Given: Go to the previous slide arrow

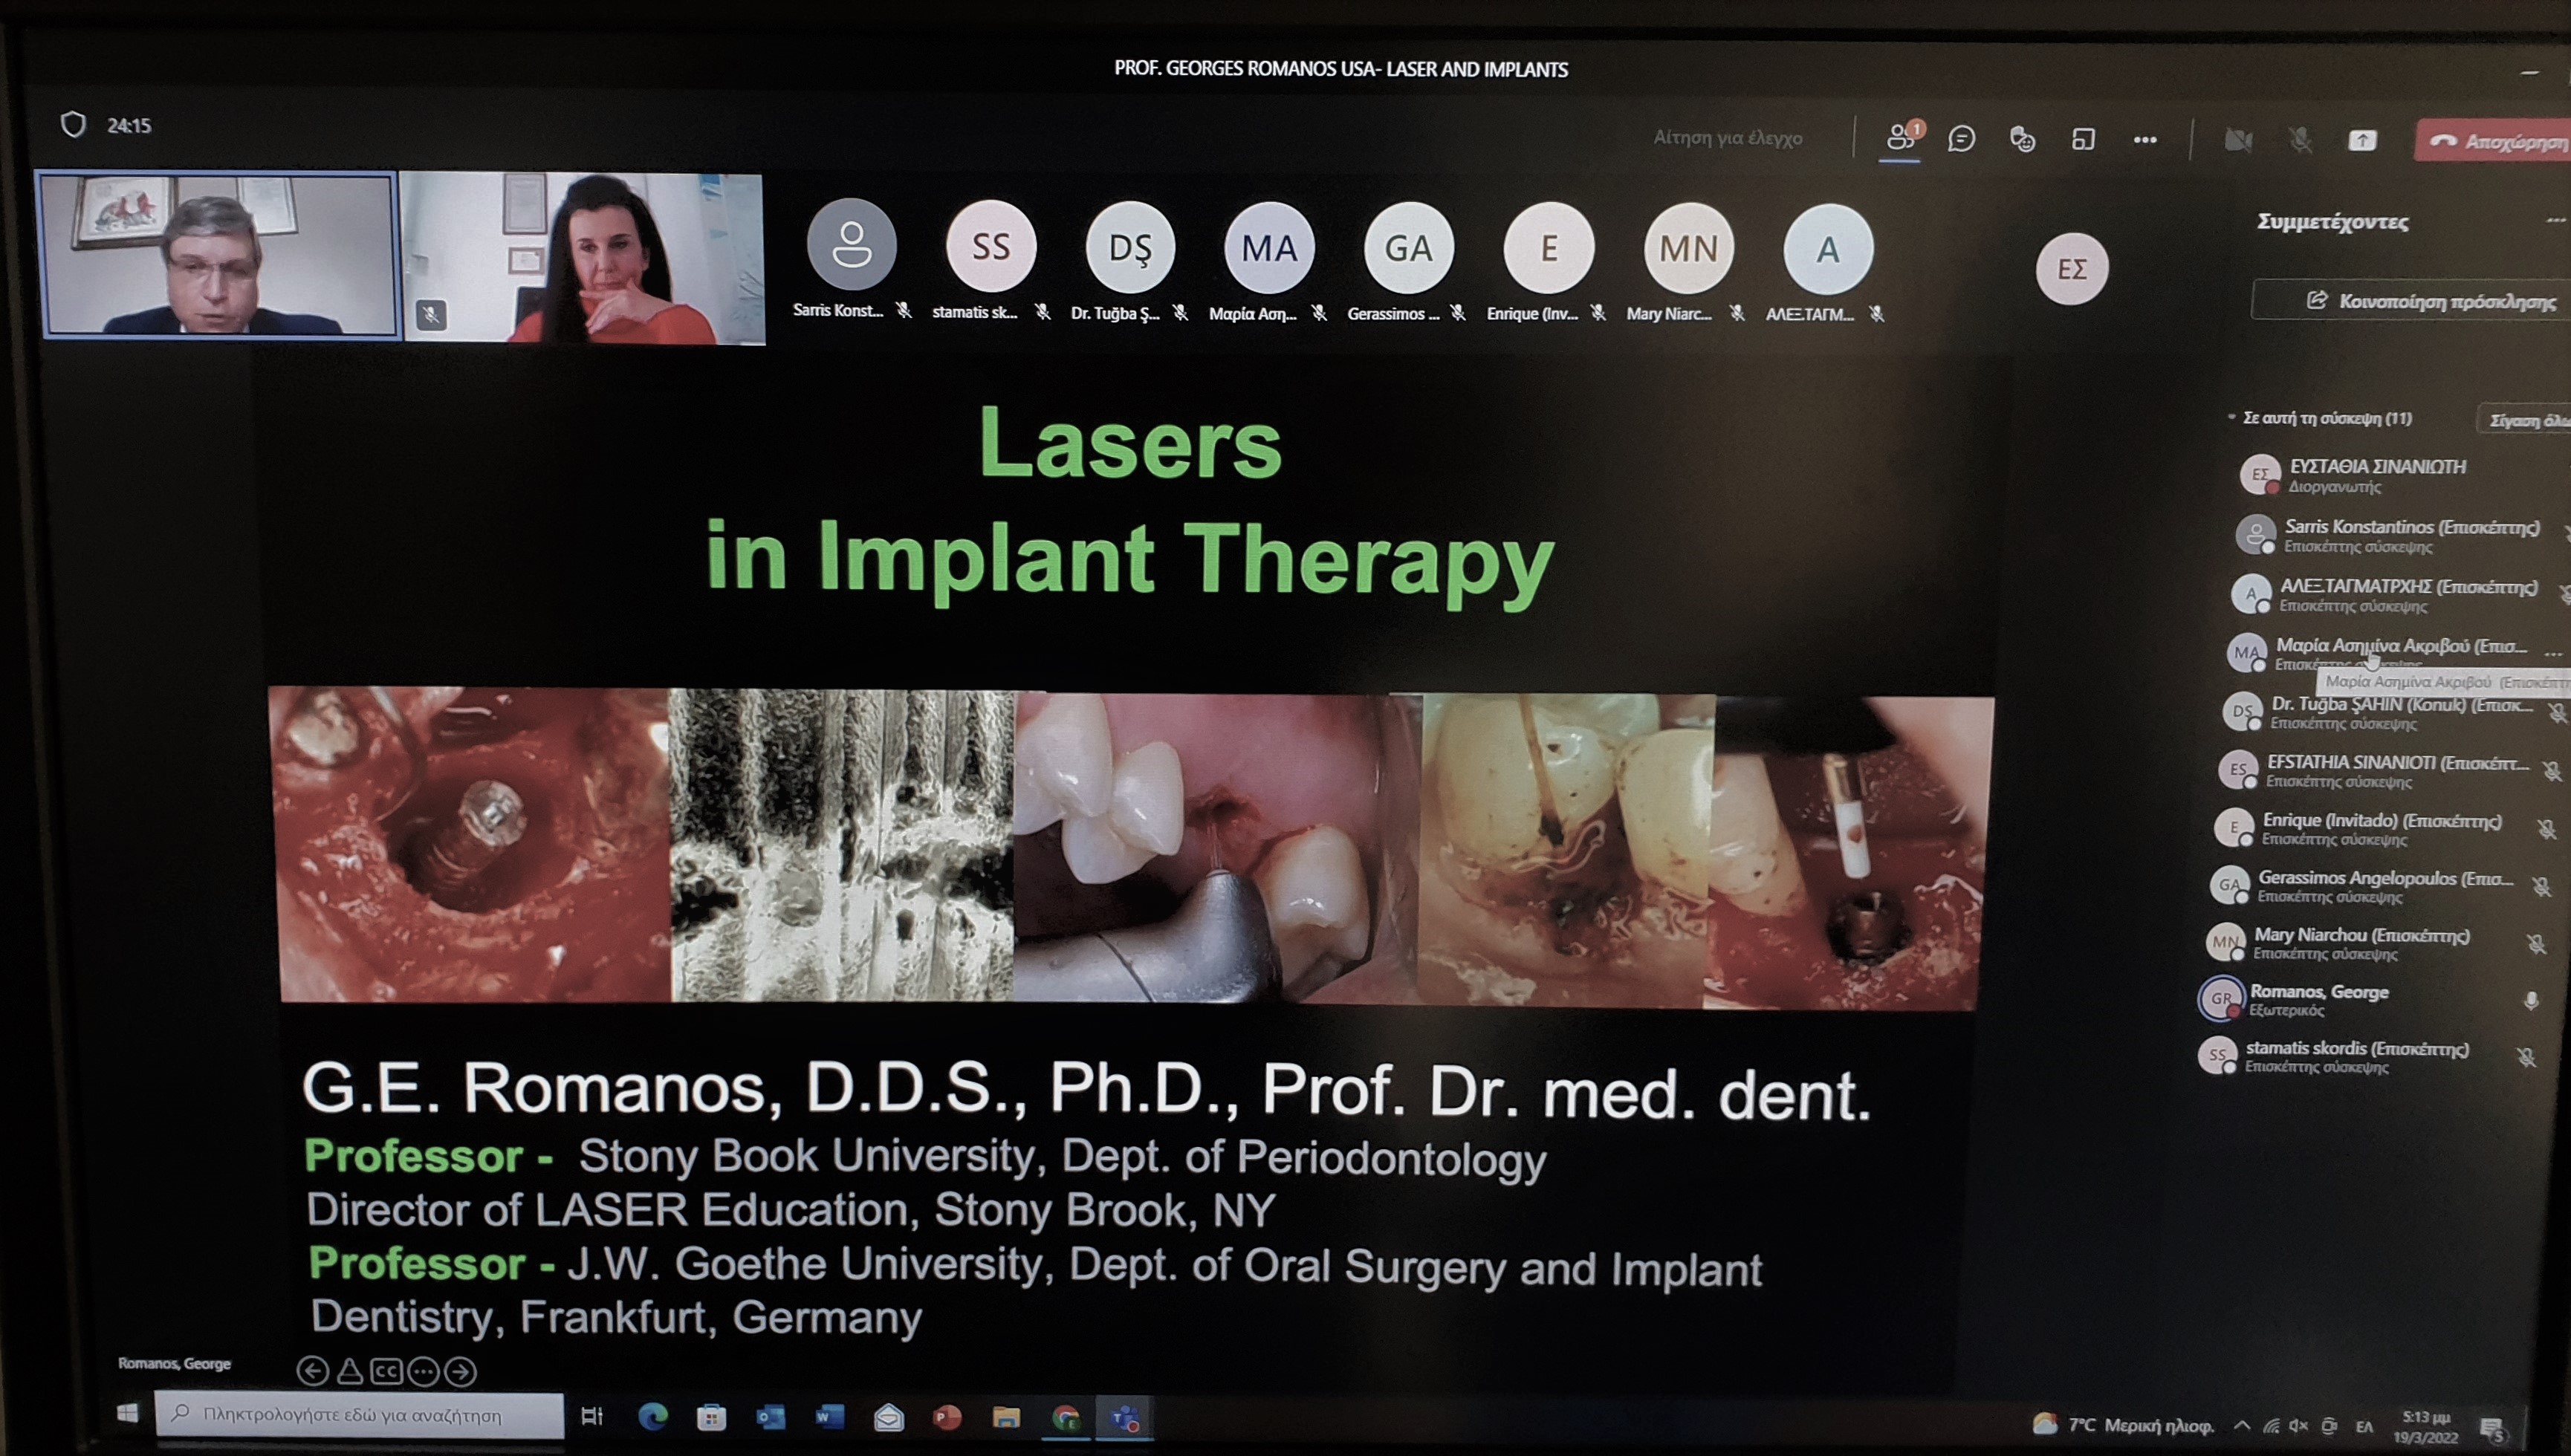Looking at the screenshot, I should click(x=313, y=1371).
